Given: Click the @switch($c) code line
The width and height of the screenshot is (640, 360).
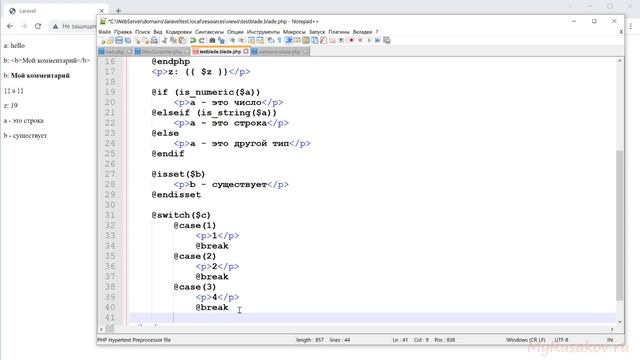Looking at the screenshot, I should 181,215.
